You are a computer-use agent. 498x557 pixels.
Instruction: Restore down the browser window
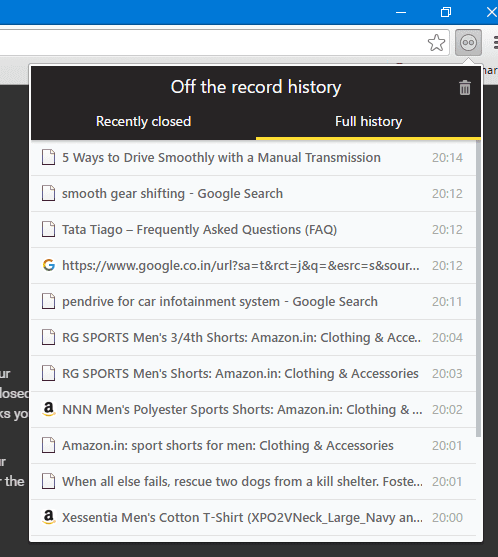pyautogui.click(x=446, y=12)
